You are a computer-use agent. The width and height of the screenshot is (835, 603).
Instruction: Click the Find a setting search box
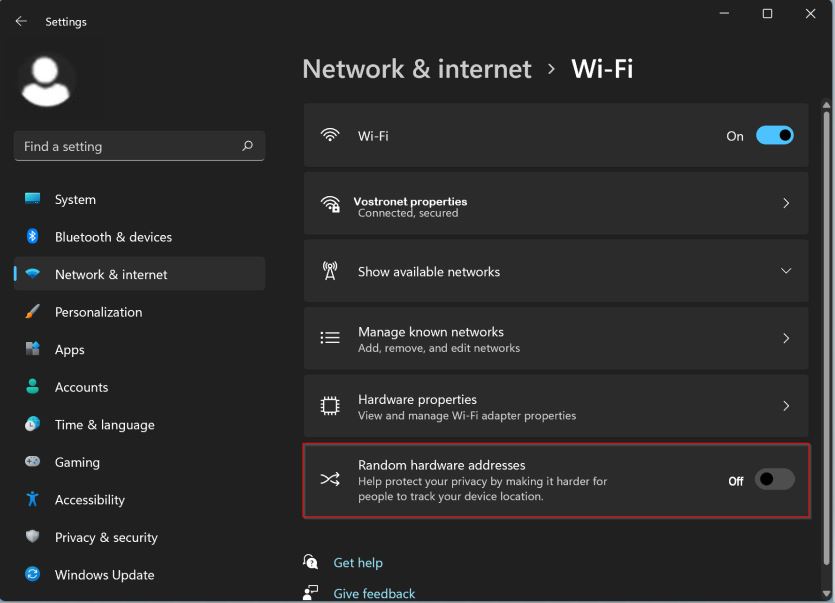click(x=140, y=145)
